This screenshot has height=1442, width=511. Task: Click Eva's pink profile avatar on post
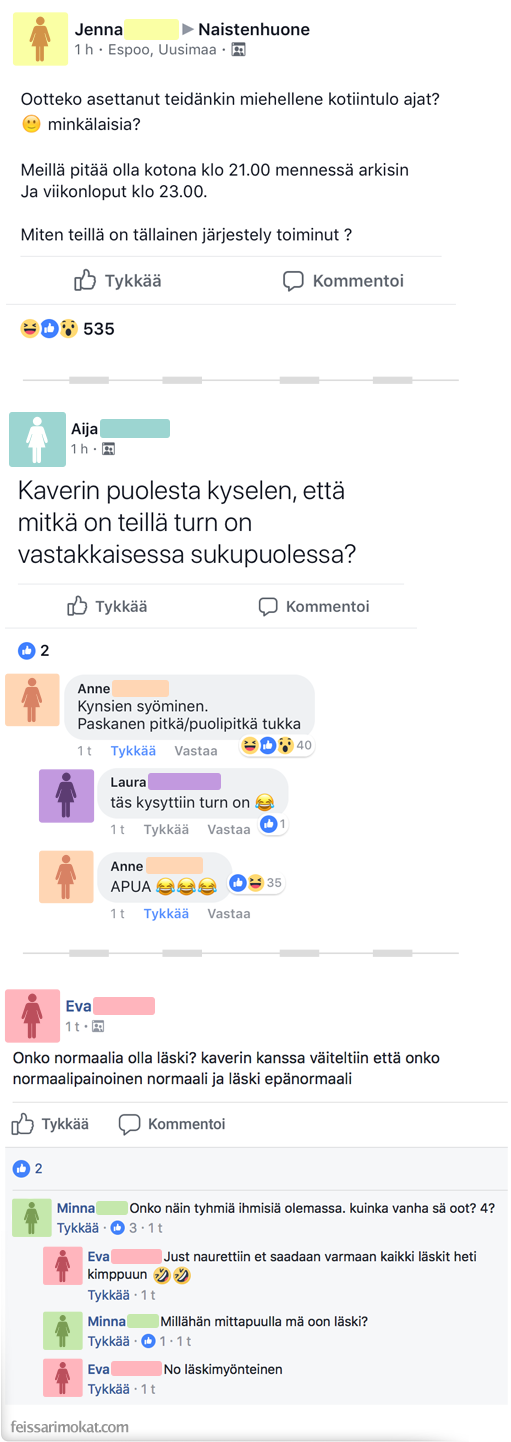pyautogui.click(x=32, y=1015)
